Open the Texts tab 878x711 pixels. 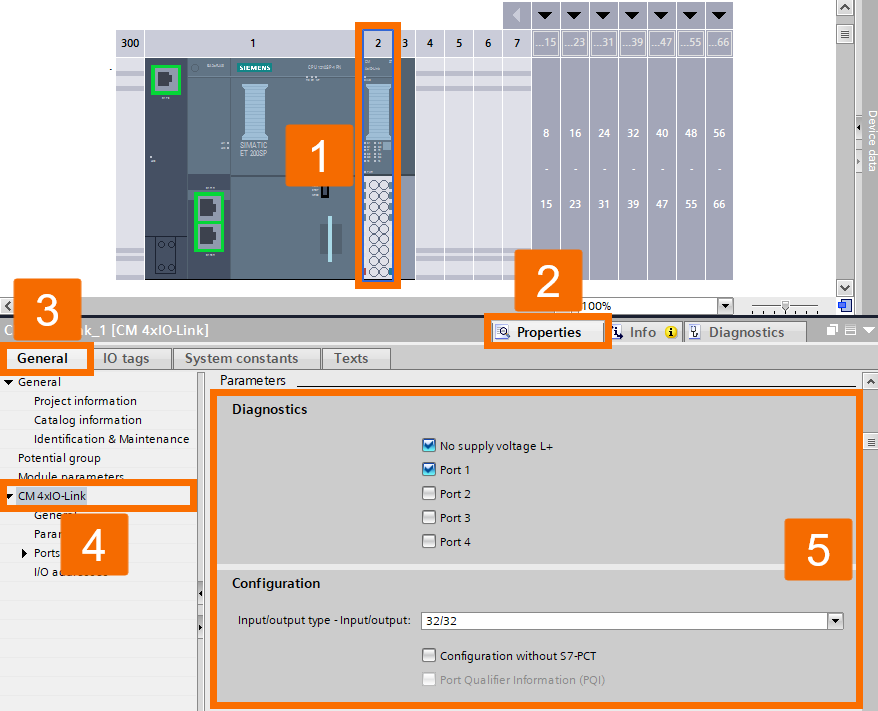351,358
